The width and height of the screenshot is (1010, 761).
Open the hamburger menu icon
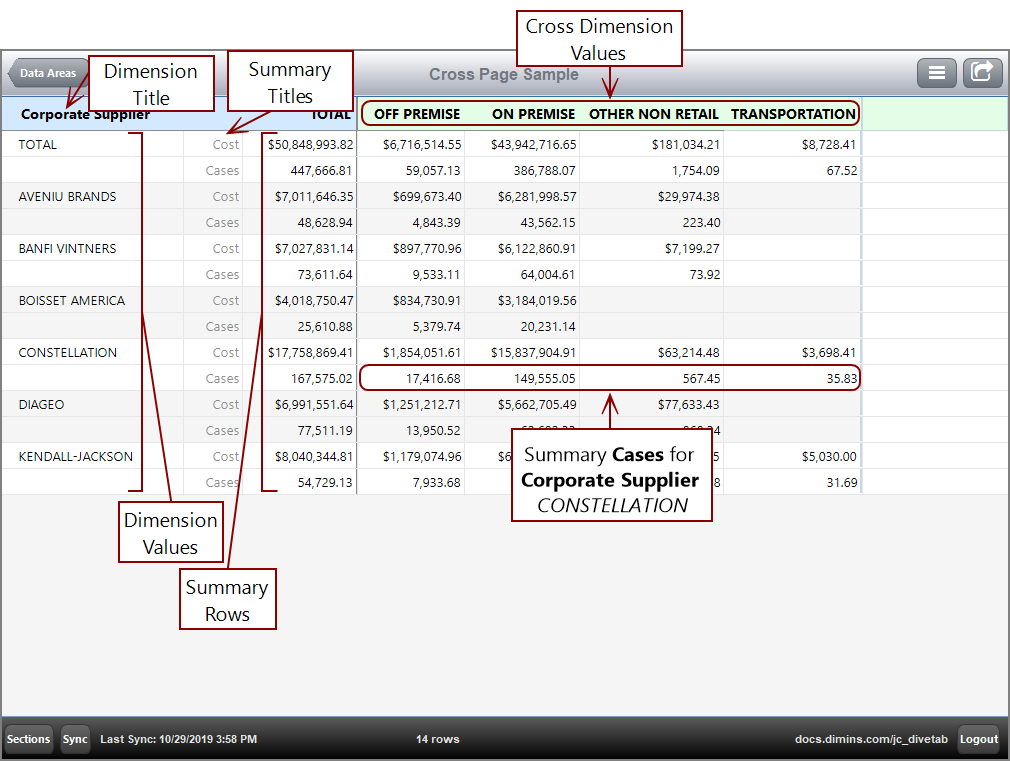pos(936,73)
